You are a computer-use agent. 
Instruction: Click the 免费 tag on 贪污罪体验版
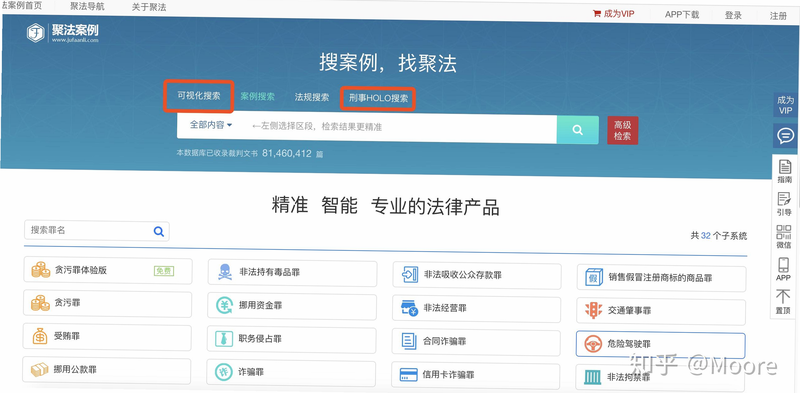[x=164, y=271]
